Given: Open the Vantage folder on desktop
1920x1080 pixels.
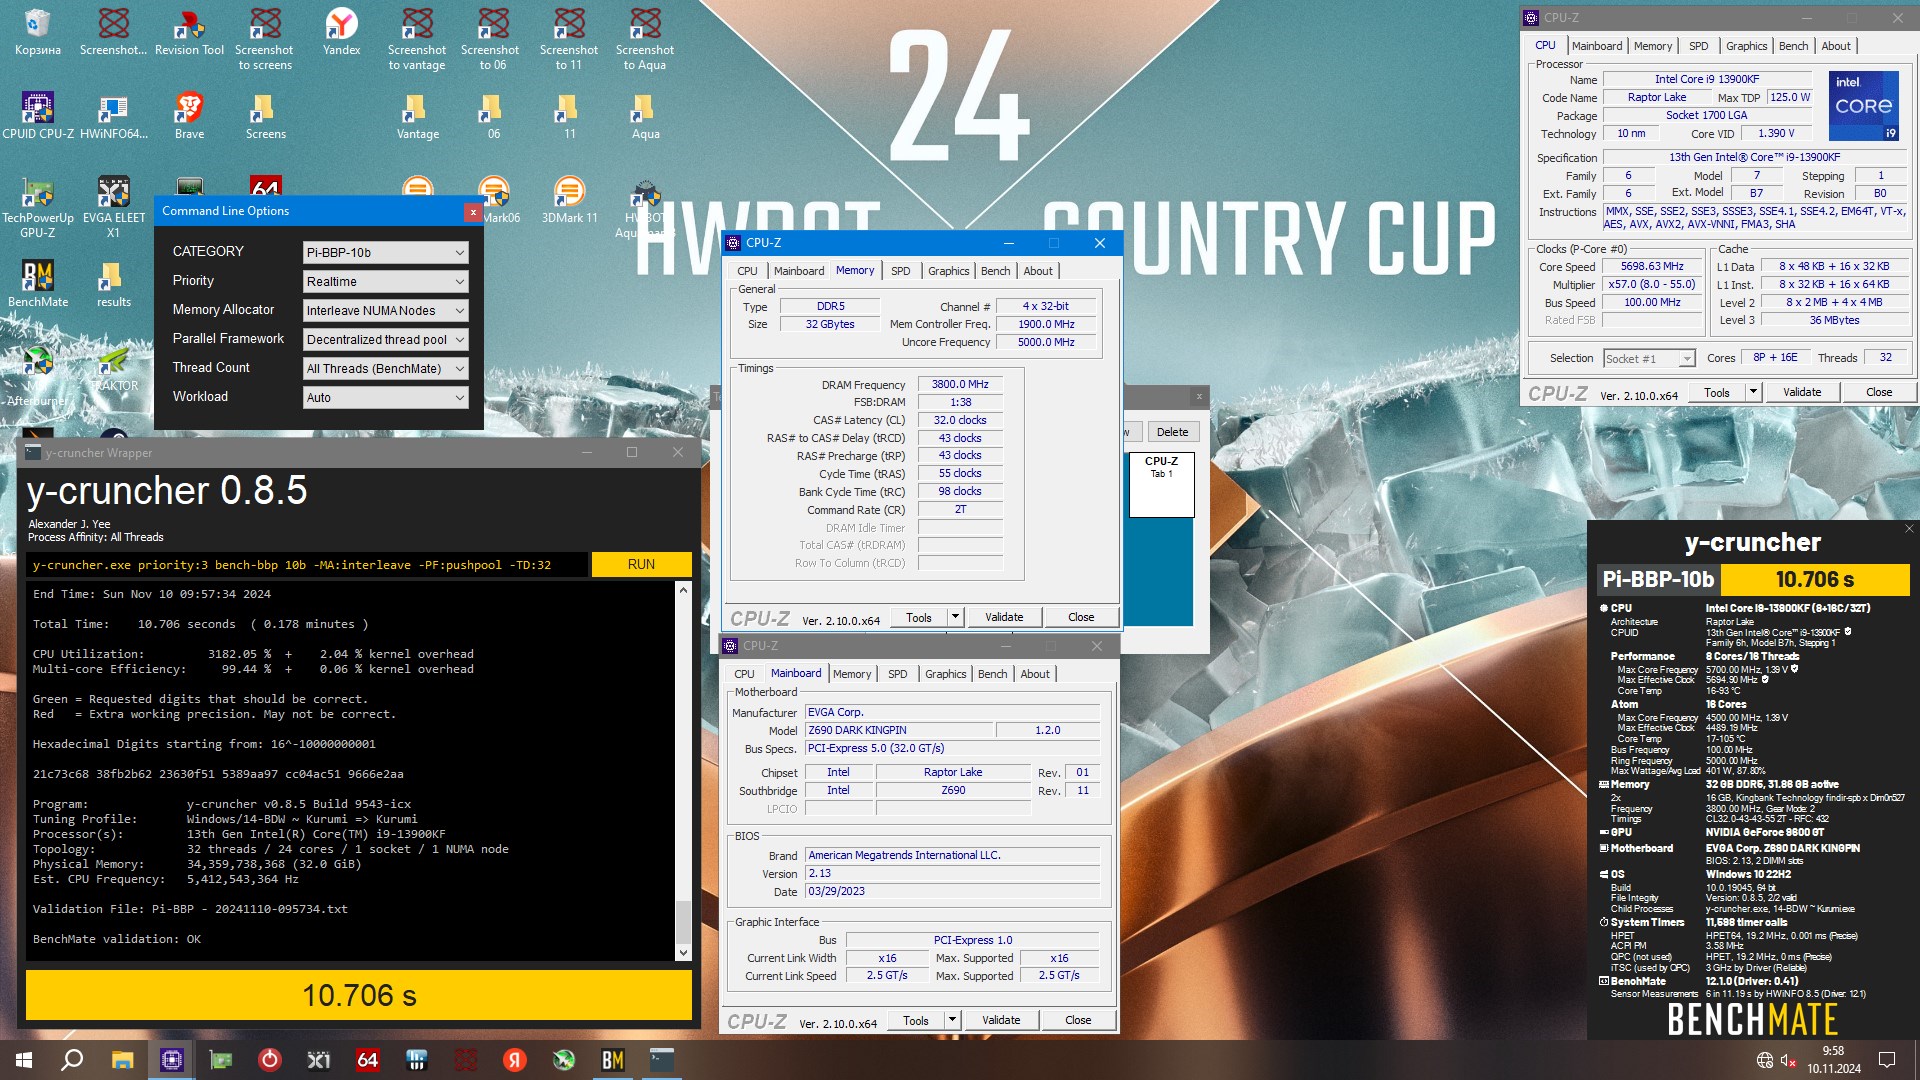Looking at the screenshot, I should 417,116.
